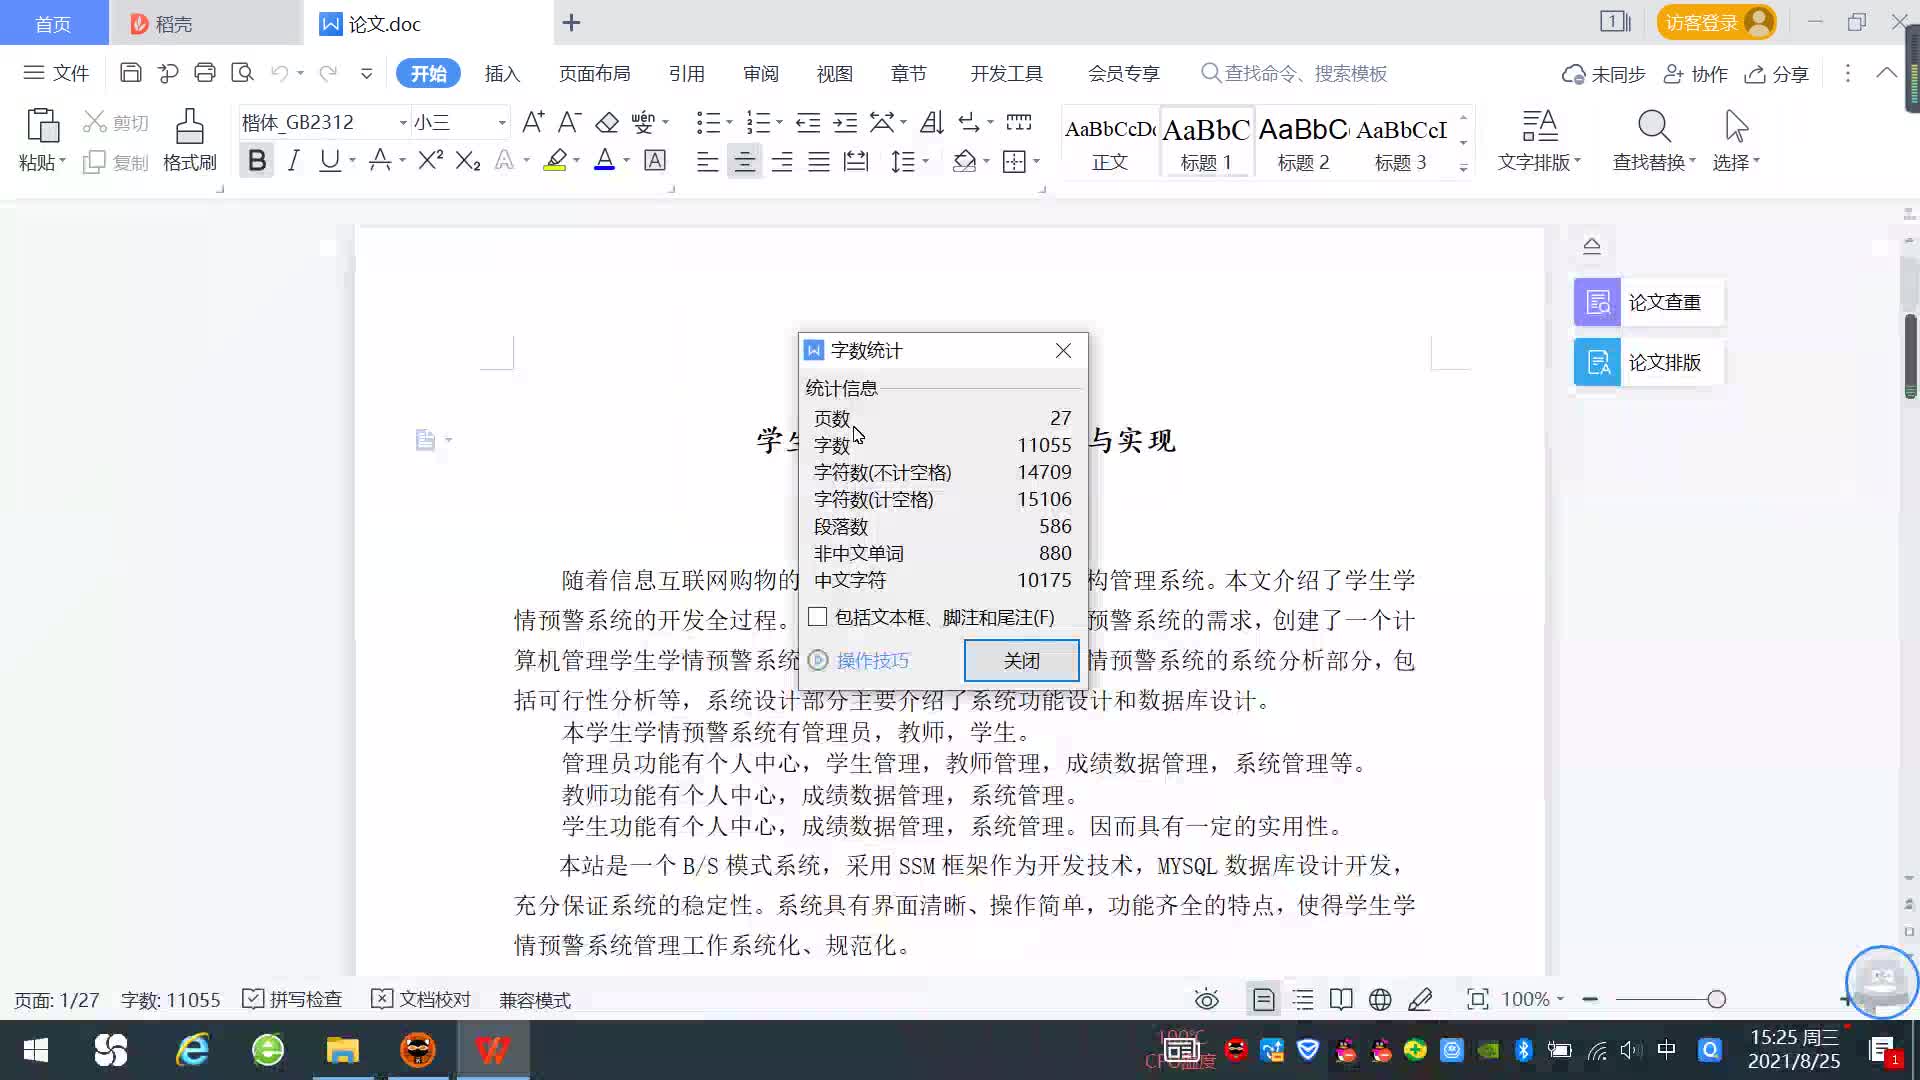Enable 包括文本框、脚注和尾注 checkbox
1920x1080 pixels.
pyautogui.click(x=818, y=617)
